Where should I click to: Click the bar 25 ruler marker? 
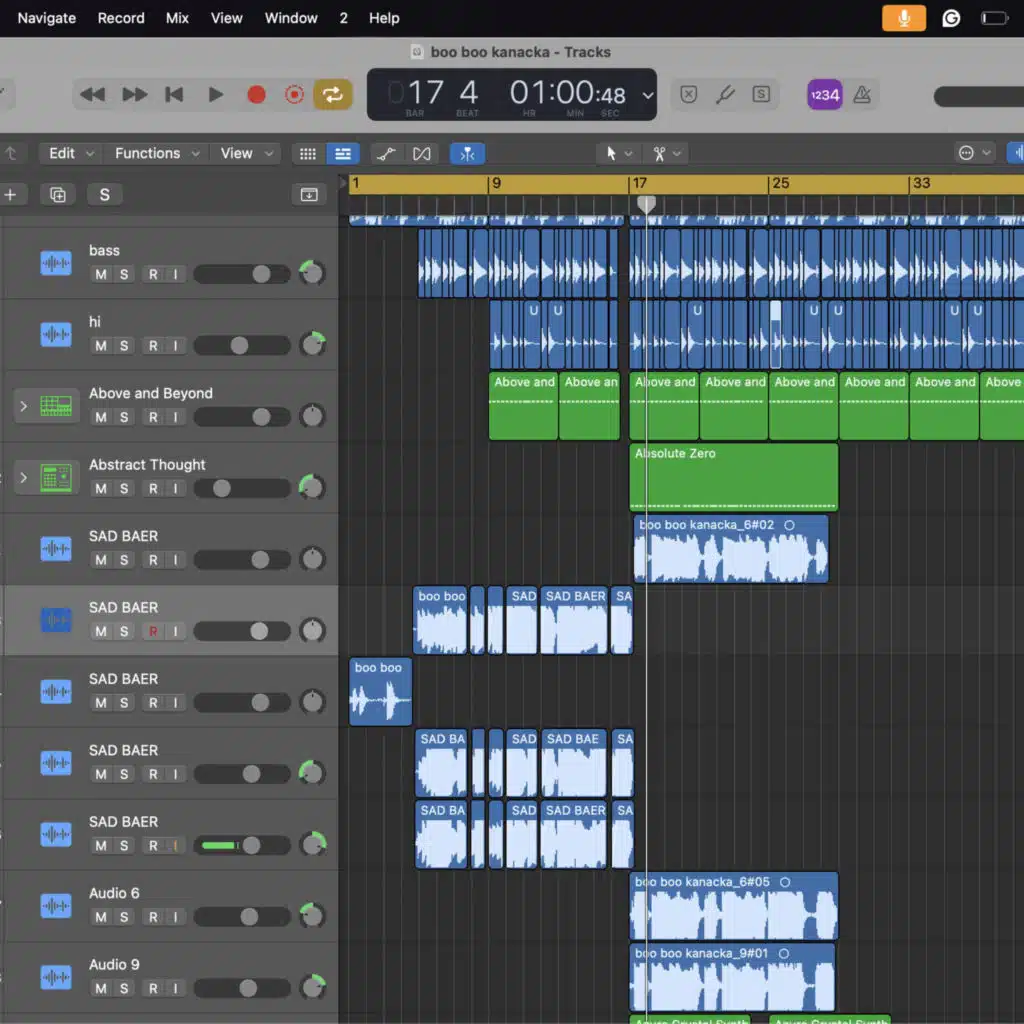tap(780, 184)
